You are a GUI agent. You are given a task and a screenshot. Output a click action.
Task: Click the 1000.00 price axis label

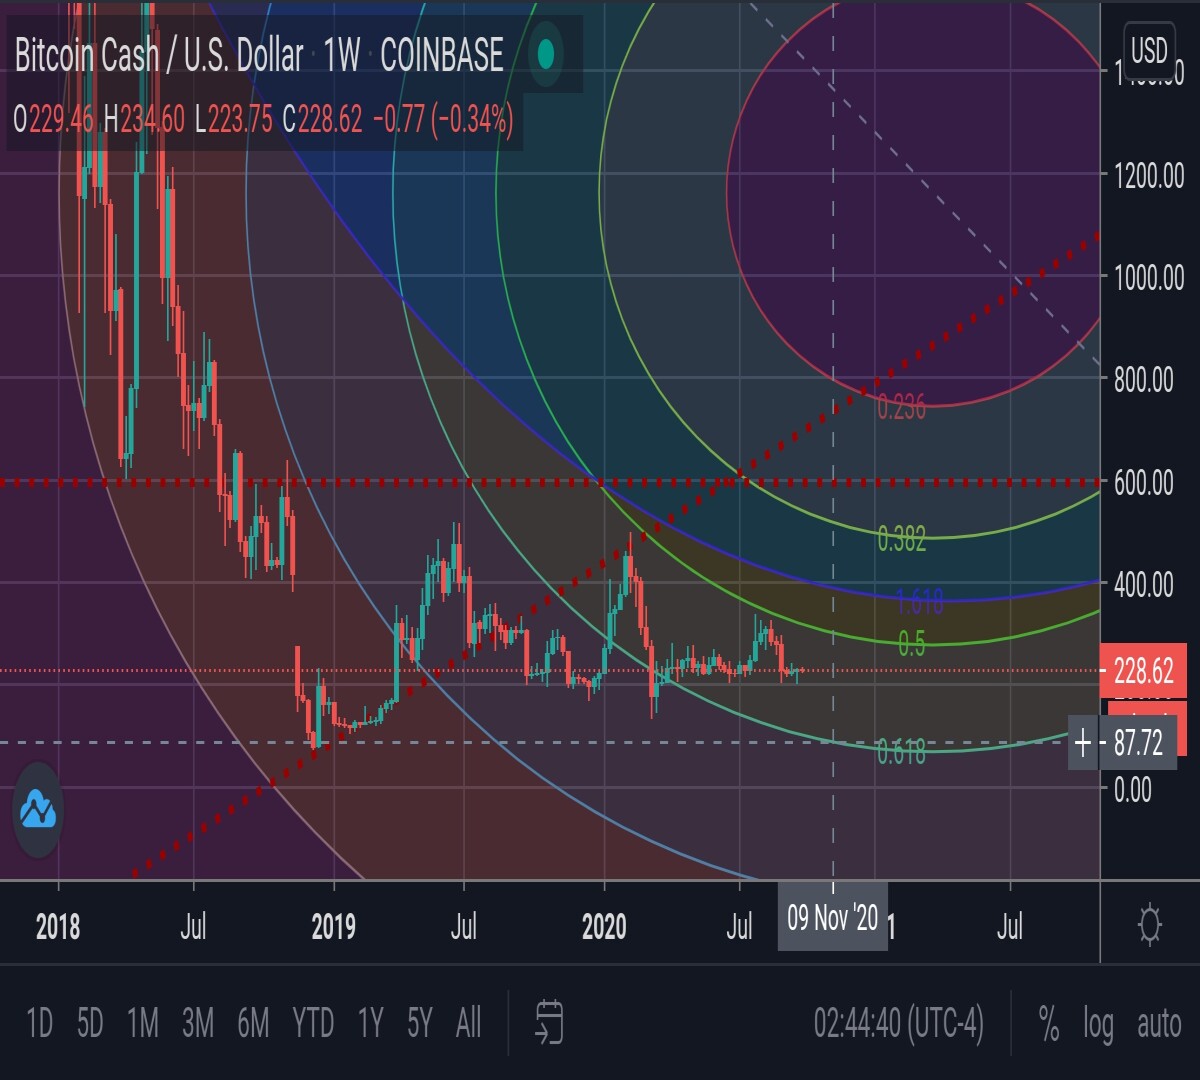click(1149, 277)
